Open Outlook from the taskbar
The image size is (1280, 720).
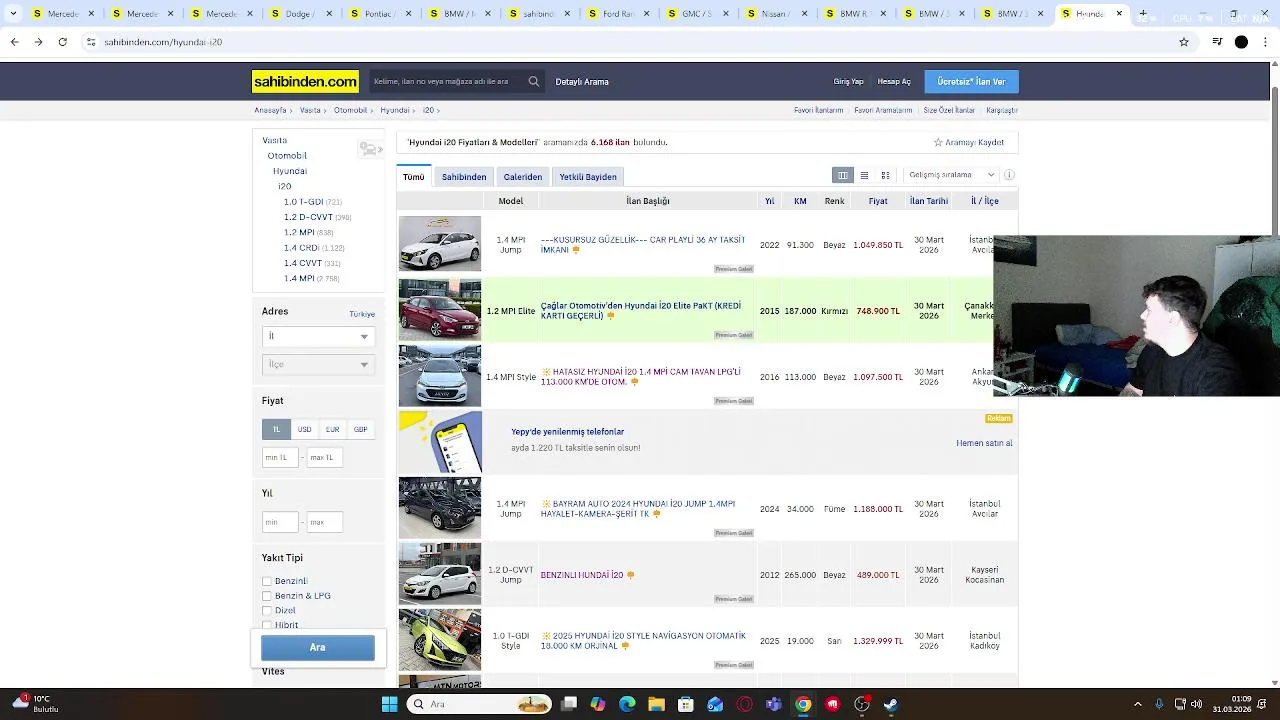[x=715, y=704]
